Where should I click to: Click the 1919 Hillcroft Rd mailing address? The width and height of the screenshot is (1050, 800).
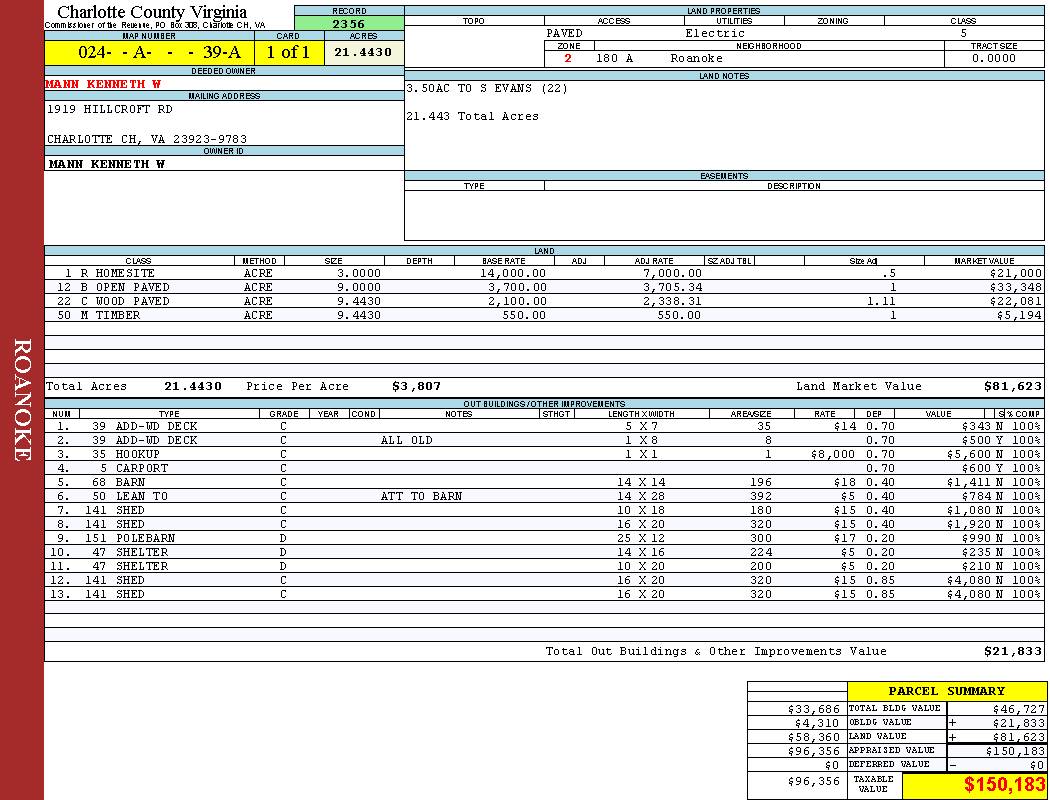tap(110, 109)
